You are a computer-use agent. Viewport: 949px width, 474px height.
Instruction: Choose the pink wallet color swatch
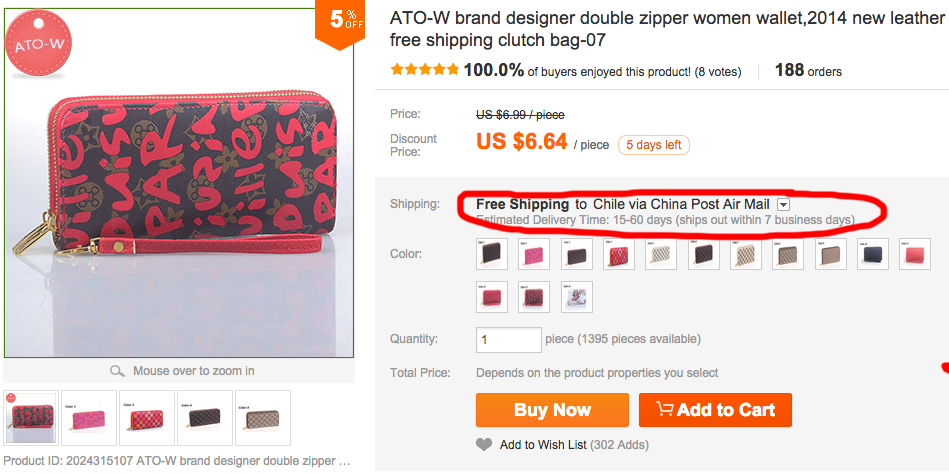(534, 255)
